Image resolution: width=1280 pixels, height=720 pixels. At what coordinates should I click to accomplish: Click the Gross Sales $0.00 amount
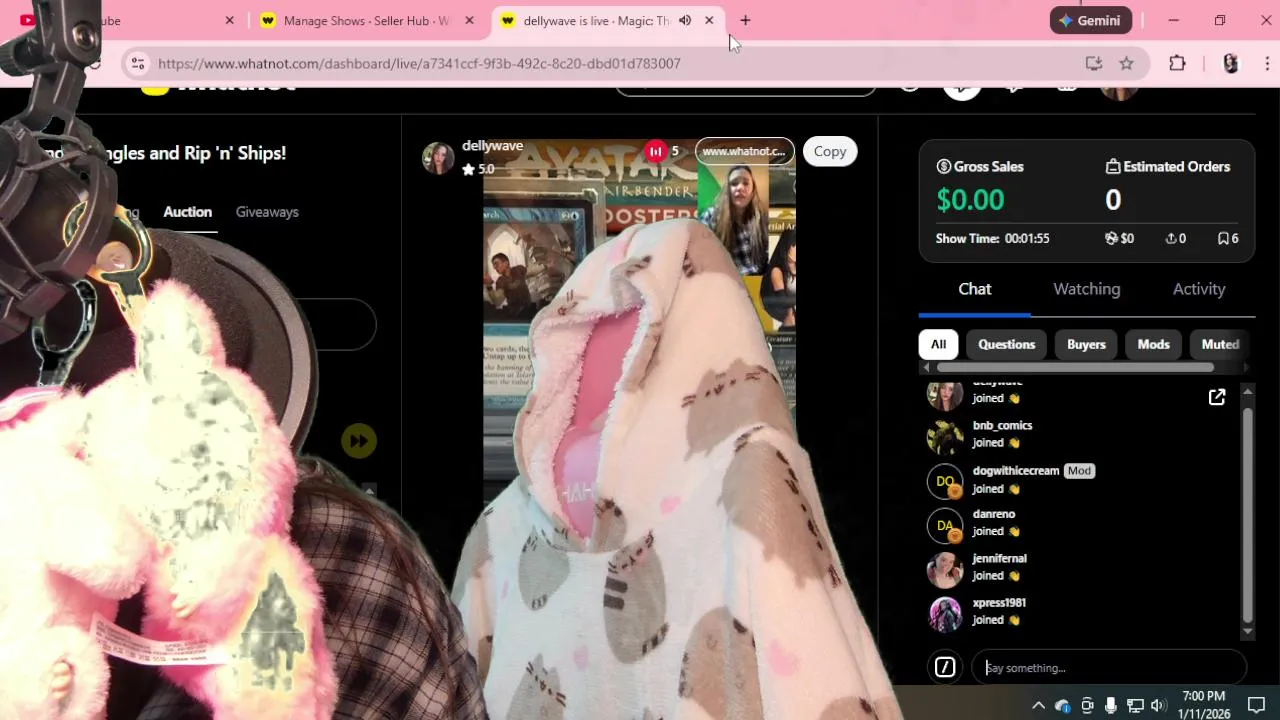[x=970, y=200]
